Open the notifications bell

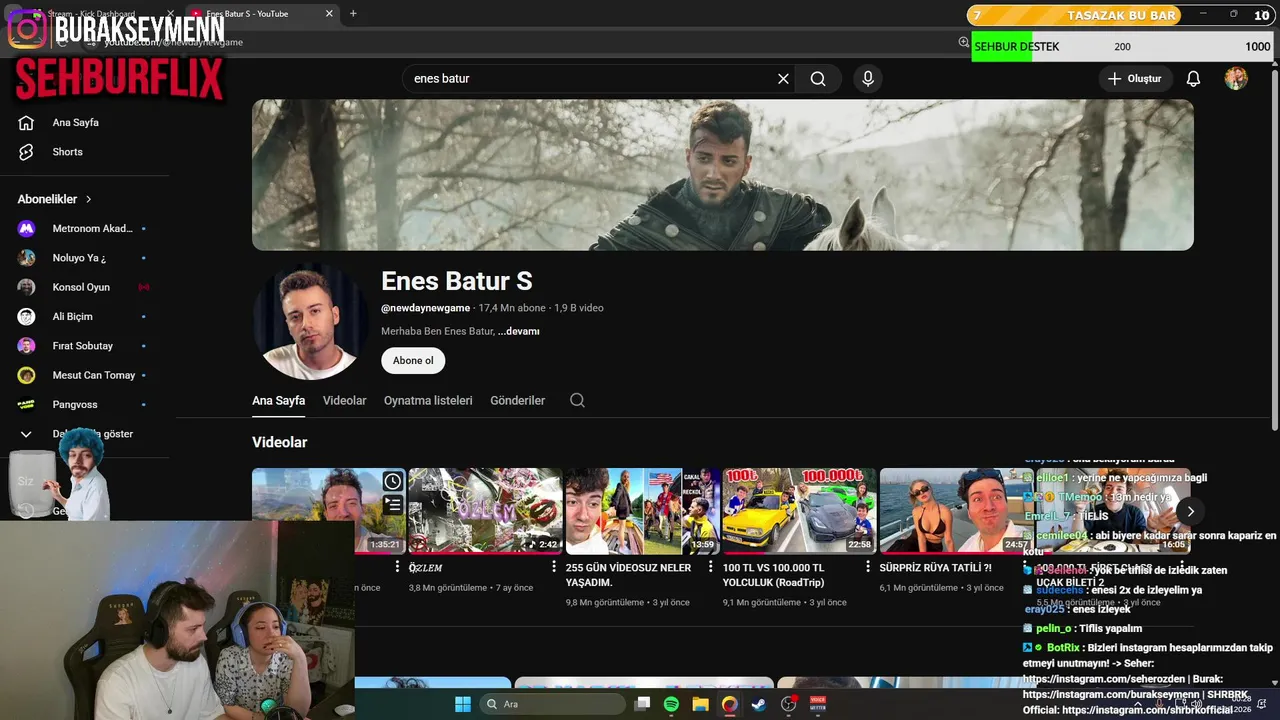click(1193, 79)
